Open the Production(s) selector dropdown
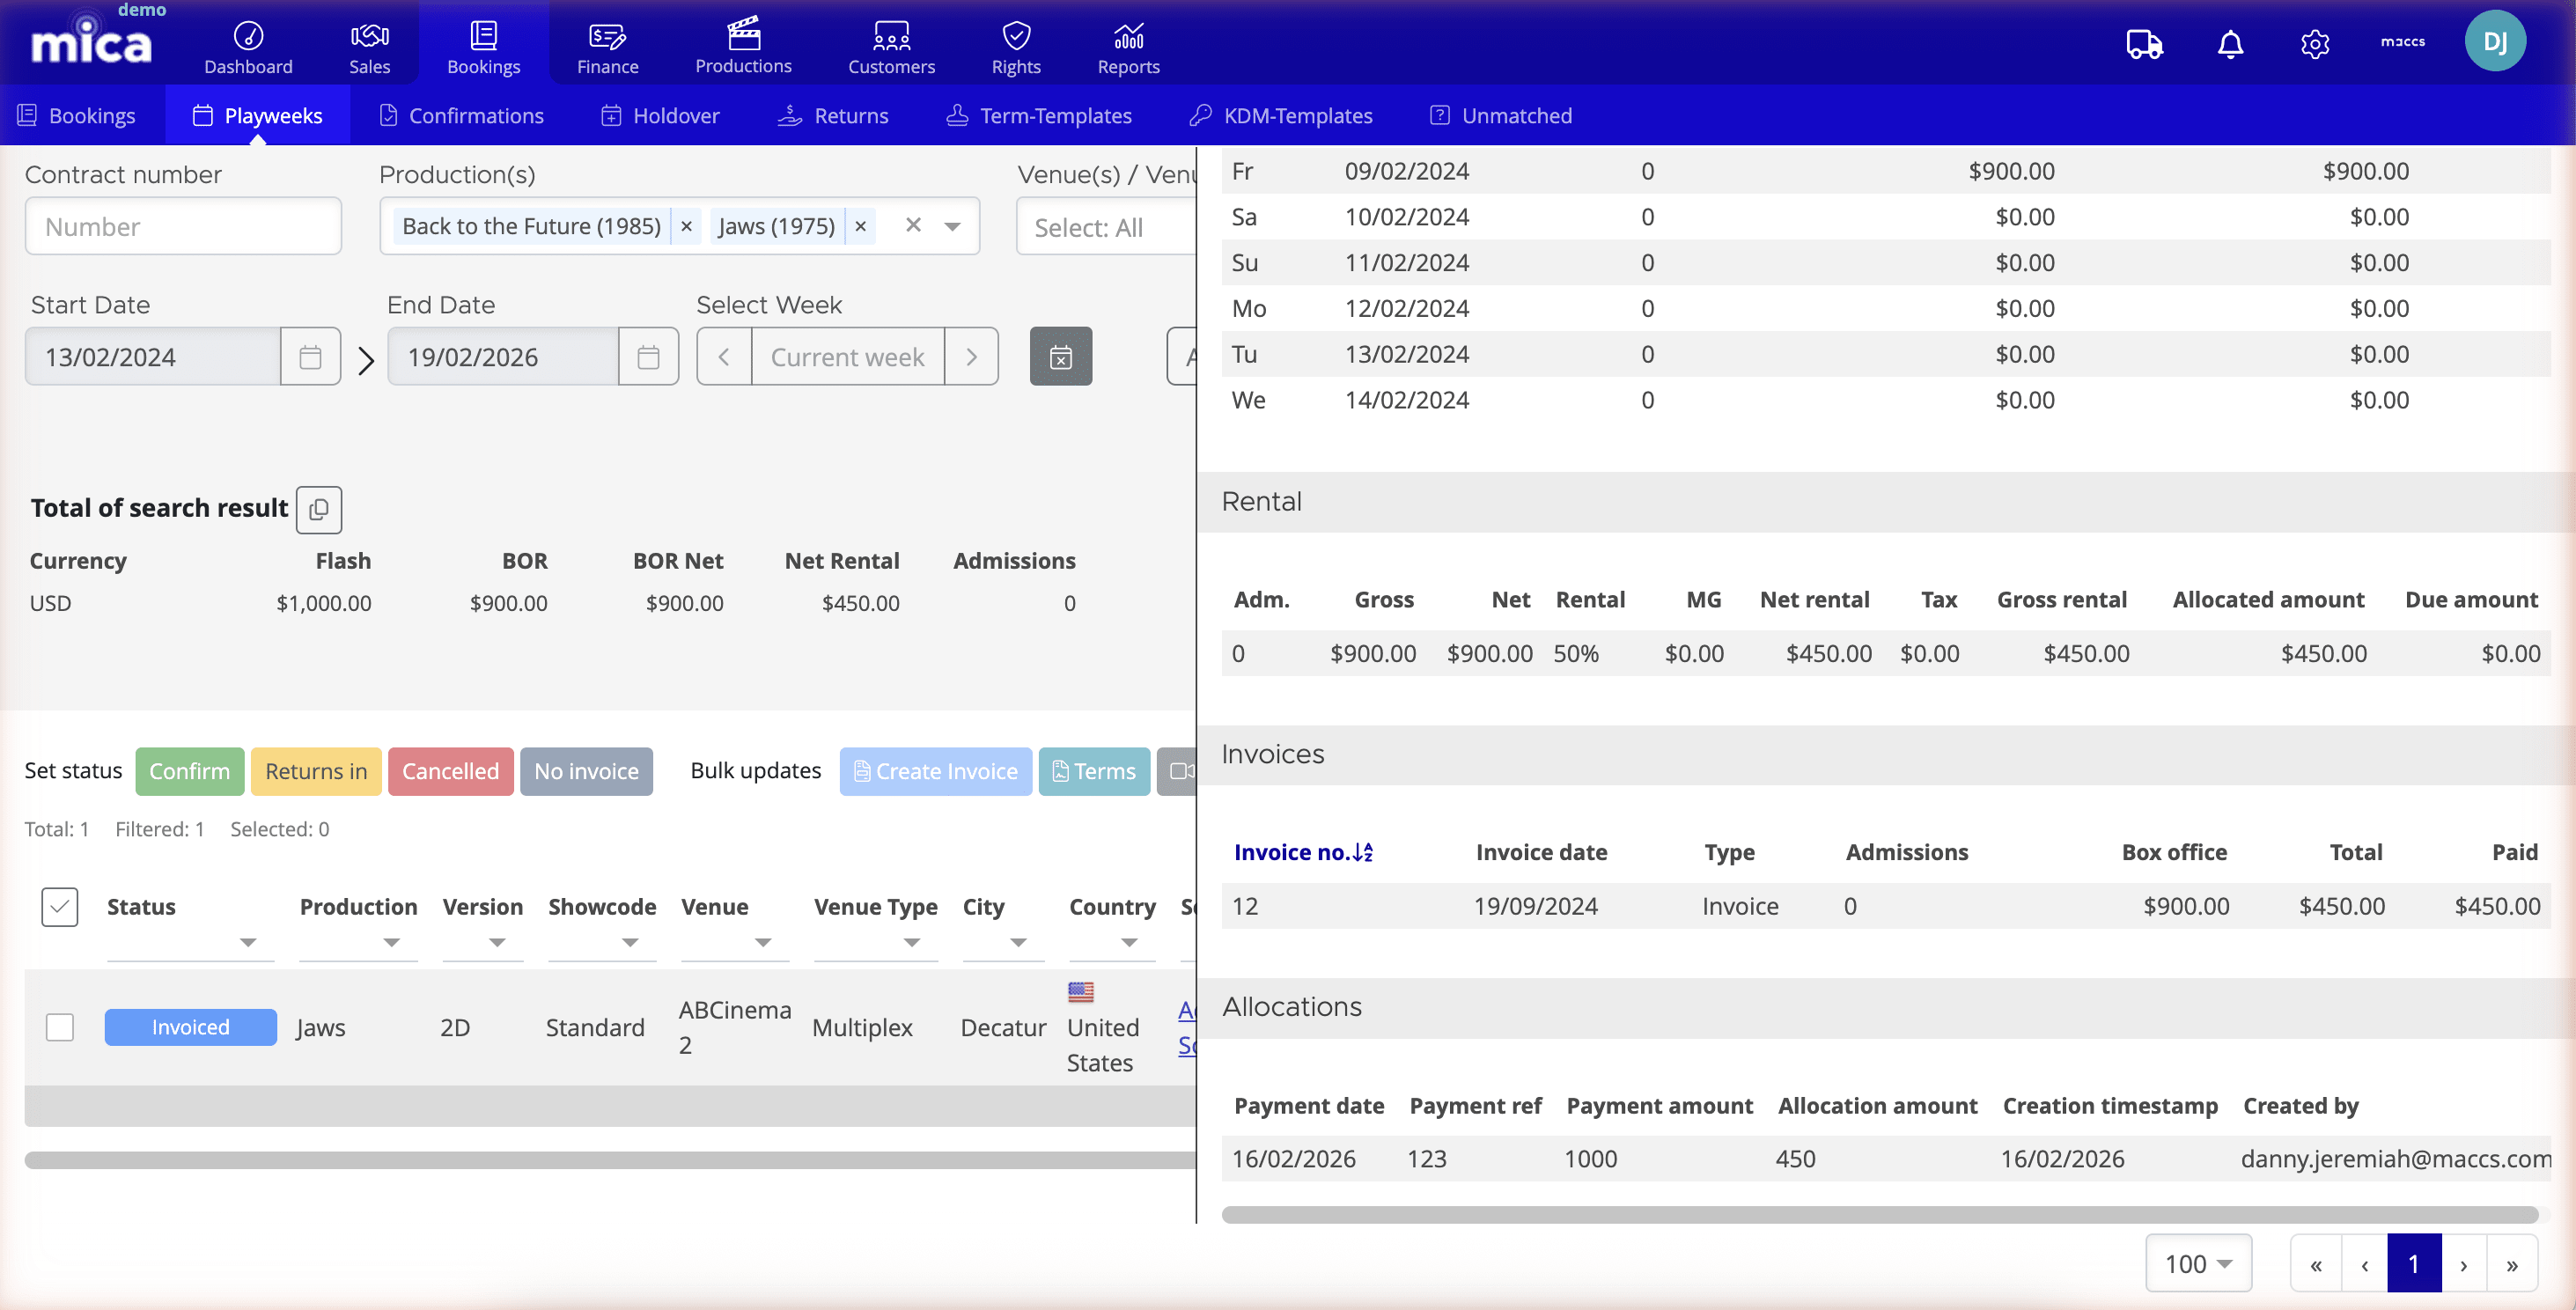This screenshot has height=1310, width=2576. [x=951, y=226]
